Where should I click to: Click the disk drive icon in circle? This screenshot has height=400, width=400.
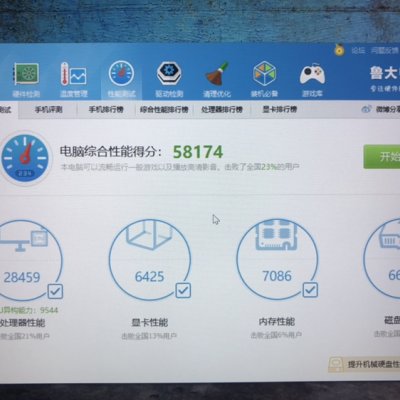click(x=389, y=237)
